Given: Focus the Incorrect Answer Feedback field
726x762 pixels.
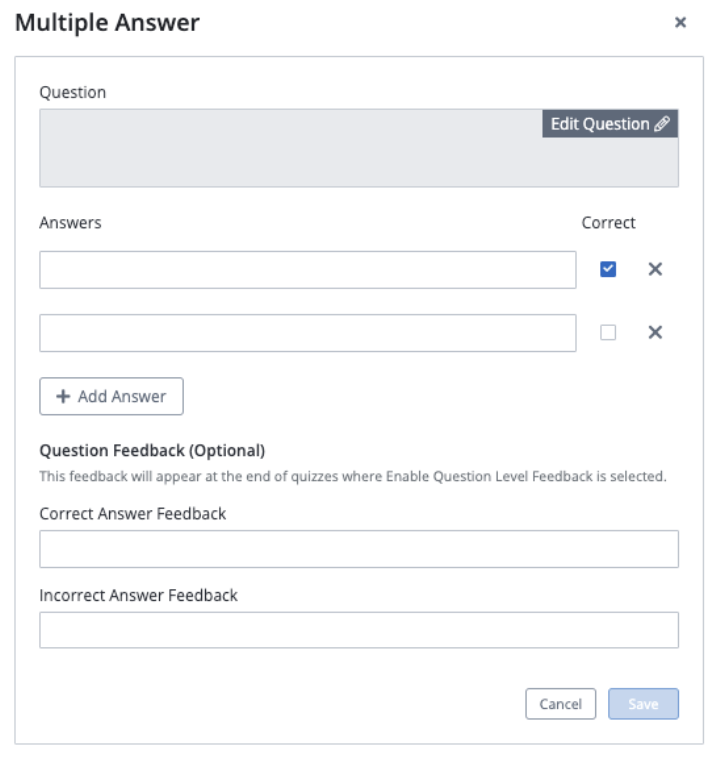Looking at the screenshot, I should [x=359, y=630].
